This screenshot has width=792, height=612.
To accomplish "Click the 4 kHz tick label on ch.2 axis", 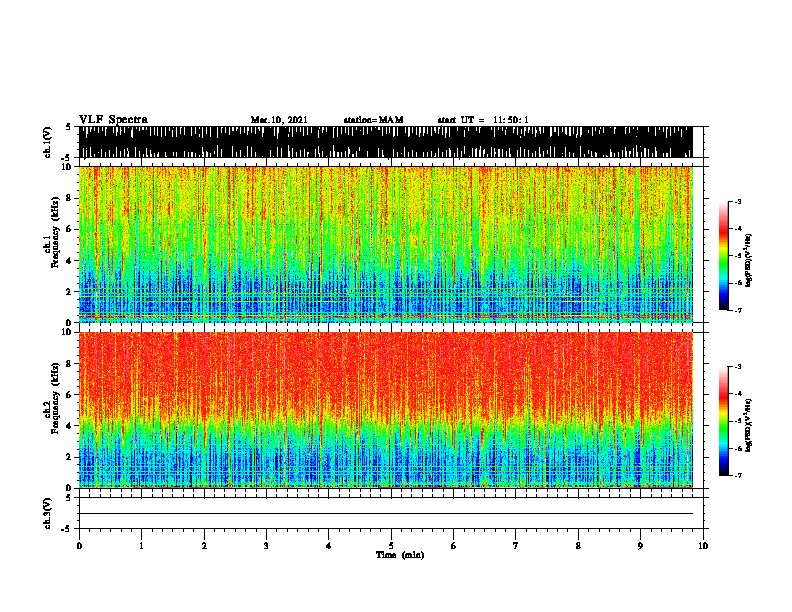I will pyautogui.click(x=71, y=426).
